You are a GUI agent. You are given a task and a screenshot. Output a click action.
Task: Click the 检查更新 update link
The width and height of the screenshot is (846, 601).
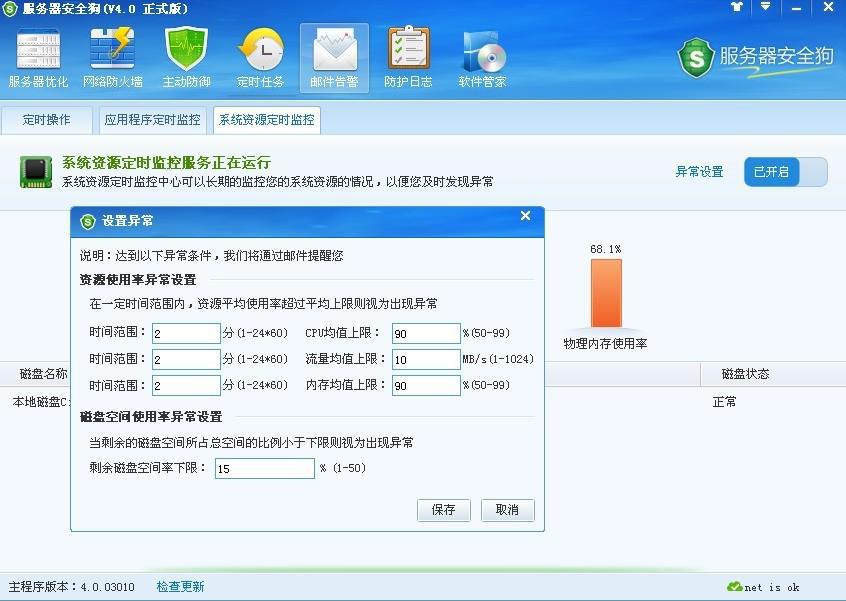[x=180, y=588]
